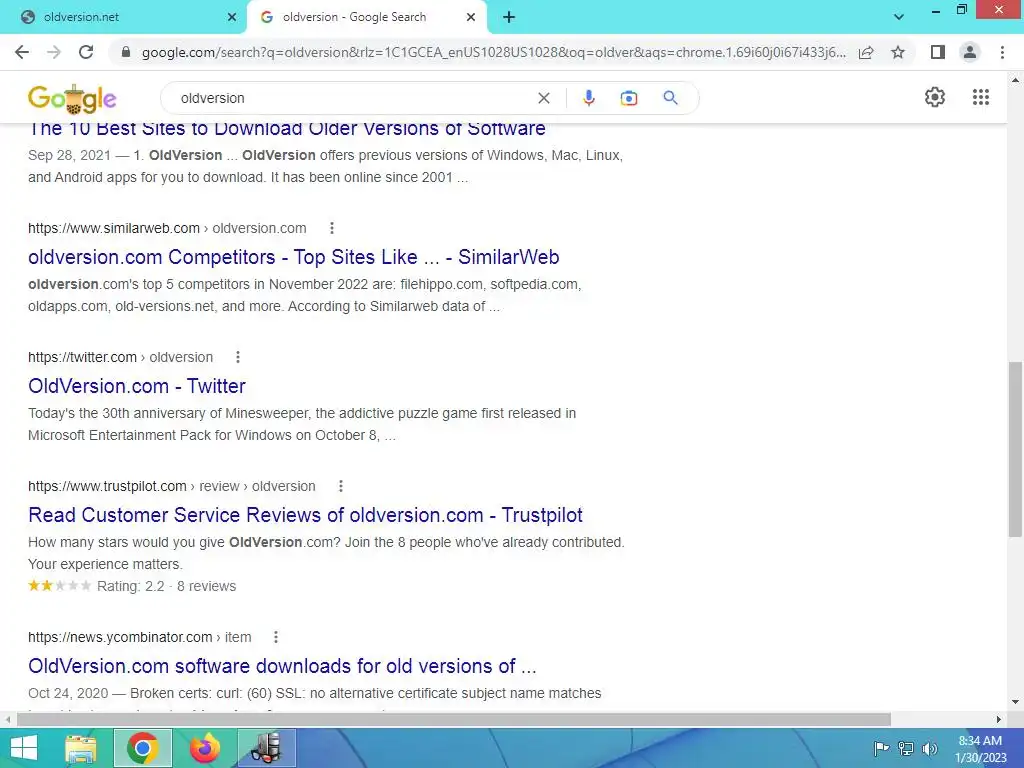Click the taskbar clock 8:34 AM

[x=980, y=741]
